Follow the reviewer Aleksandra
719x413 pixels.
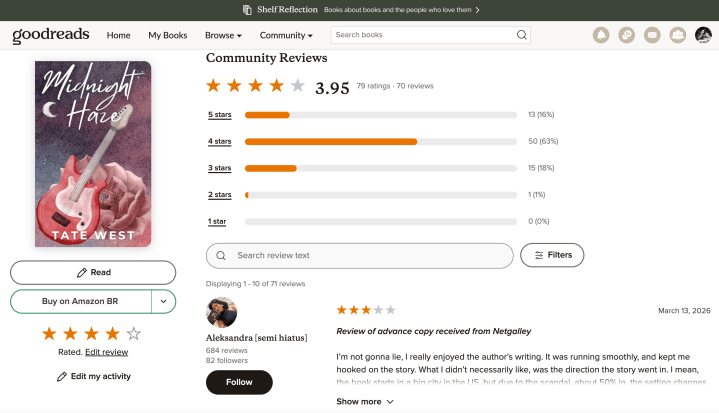click(x=239, y=382)
